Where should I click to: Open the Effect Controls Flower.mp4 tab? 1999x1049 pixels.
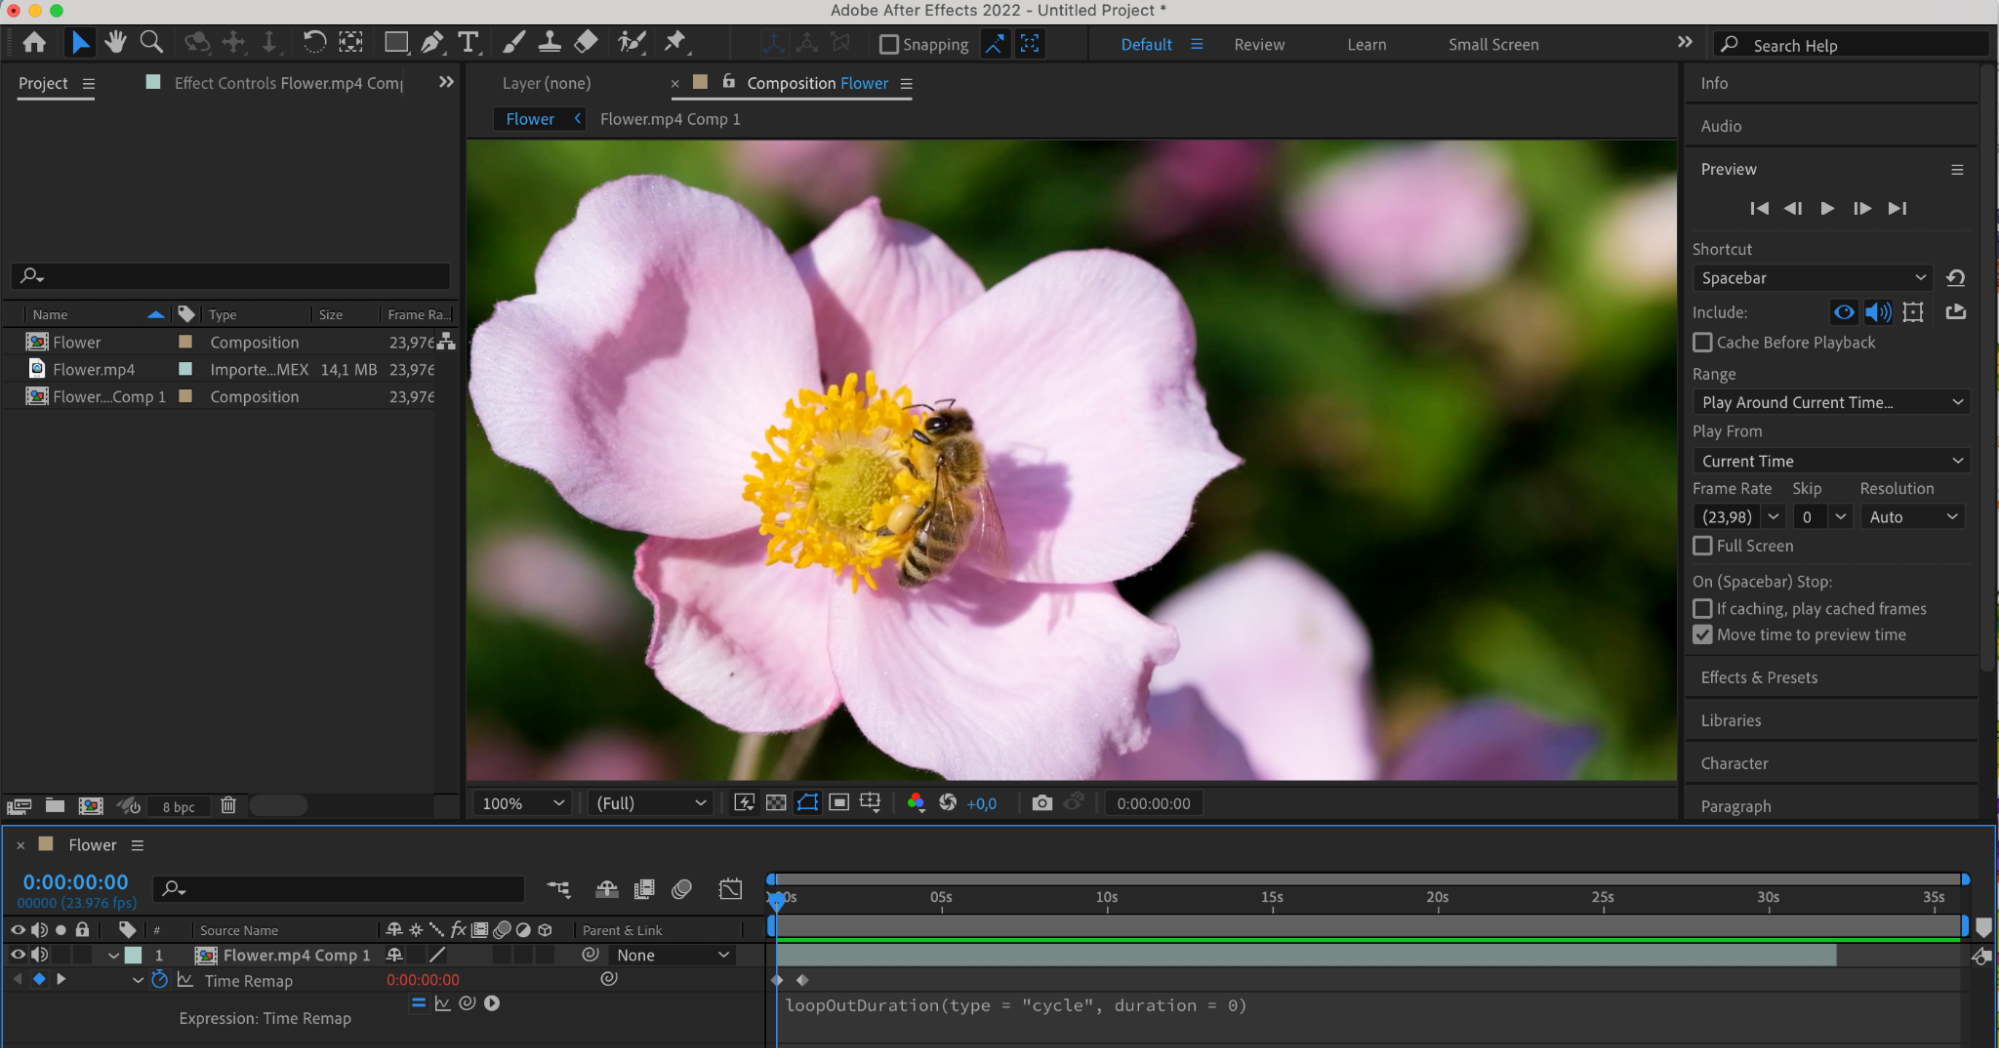tap(288, 83)
